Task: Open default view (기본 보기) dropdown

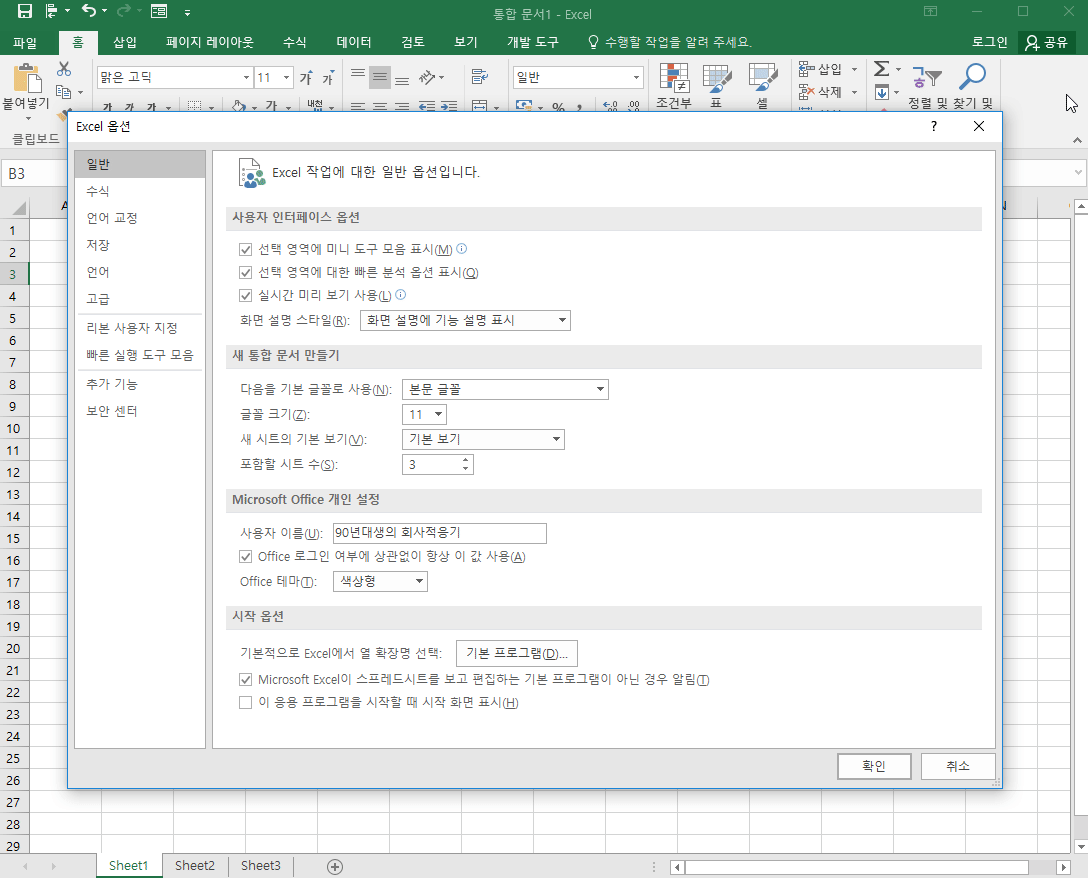Action: pos(483,439)
